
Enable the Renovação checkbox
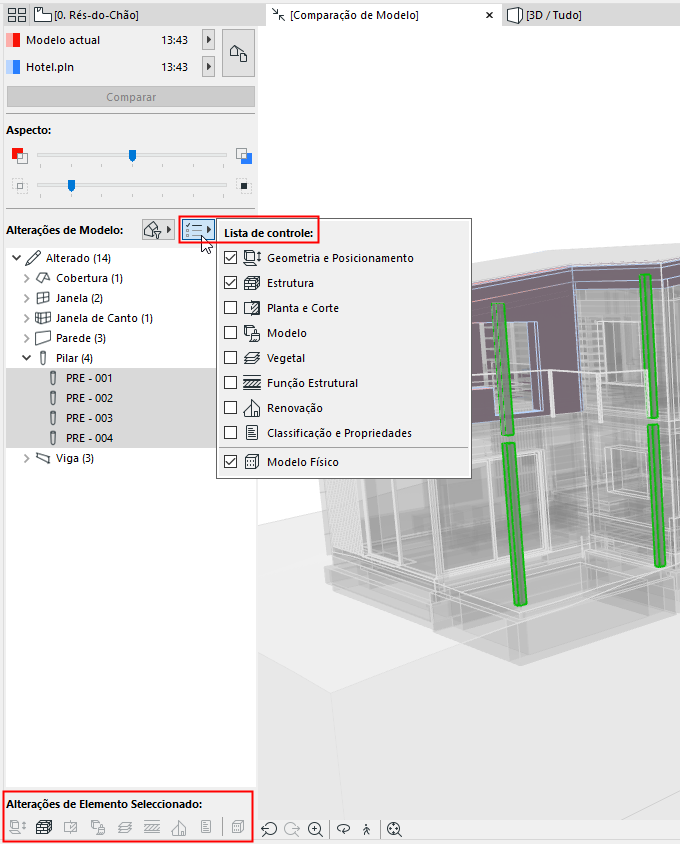230,407
